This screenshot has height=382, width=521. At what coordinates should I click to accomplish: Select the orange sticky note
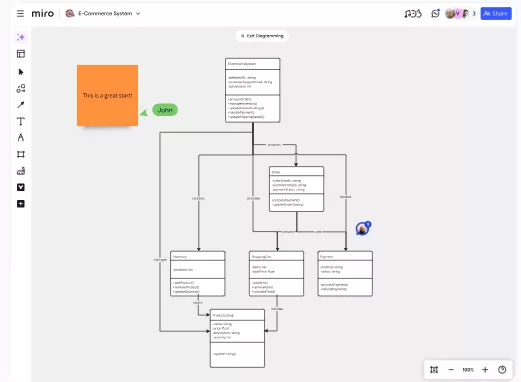[x=107, y=95]
